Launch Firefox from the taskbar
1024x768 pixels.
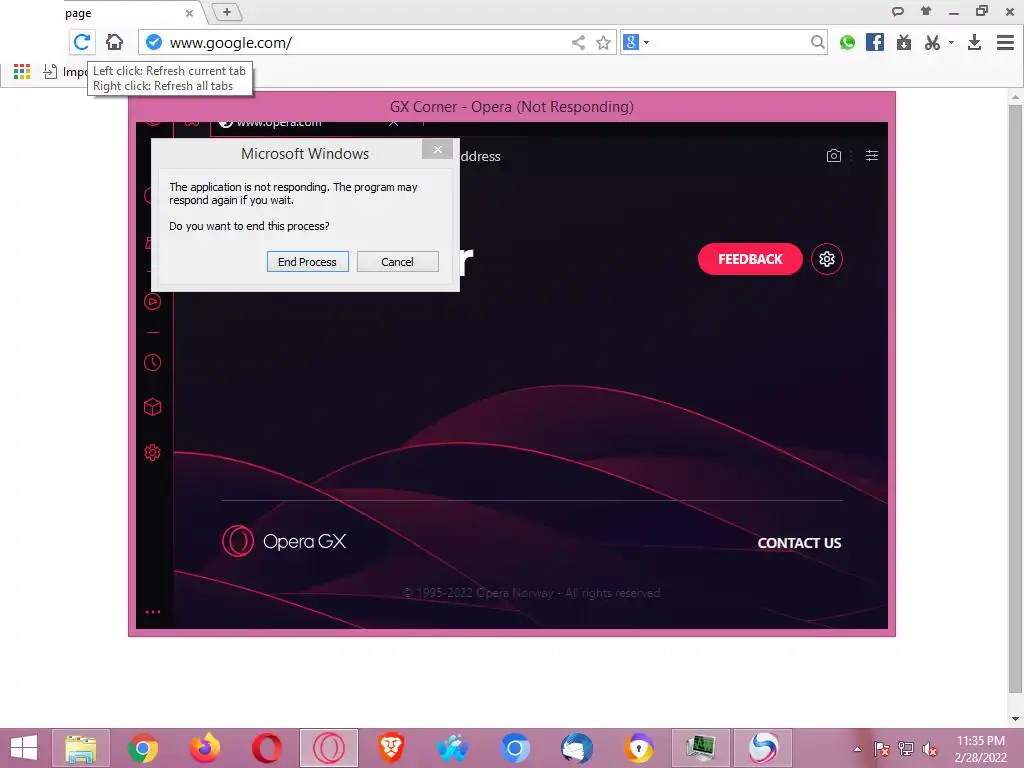click(x=204, y=748)
